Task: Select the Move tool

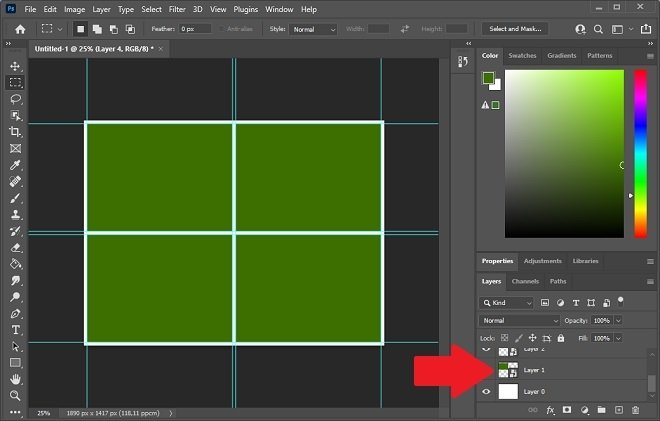Action: [15, 66]
